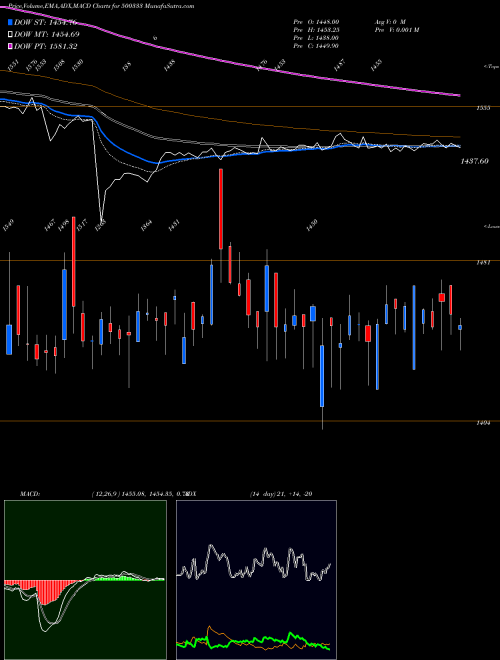Screen dimensions: 500x660
Task: Click the 'MACD:' panel heading
Action: pos(29,493)
